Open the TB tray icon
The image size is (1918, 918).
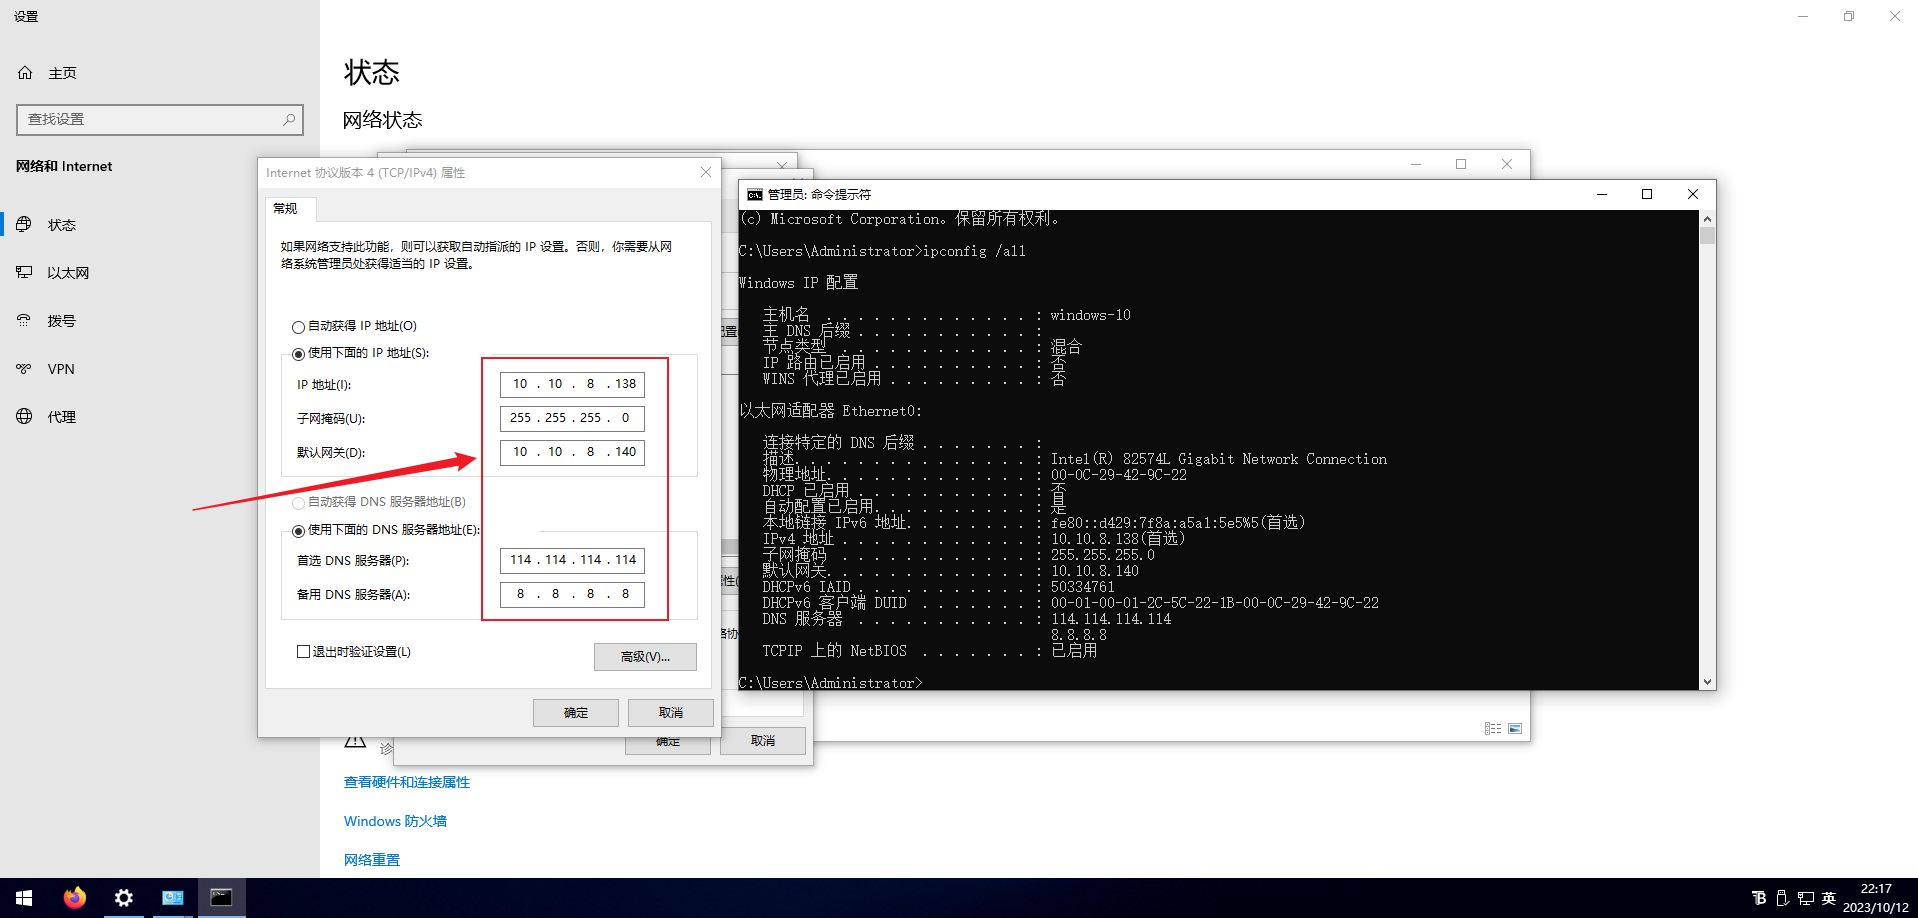[1759, 898]
